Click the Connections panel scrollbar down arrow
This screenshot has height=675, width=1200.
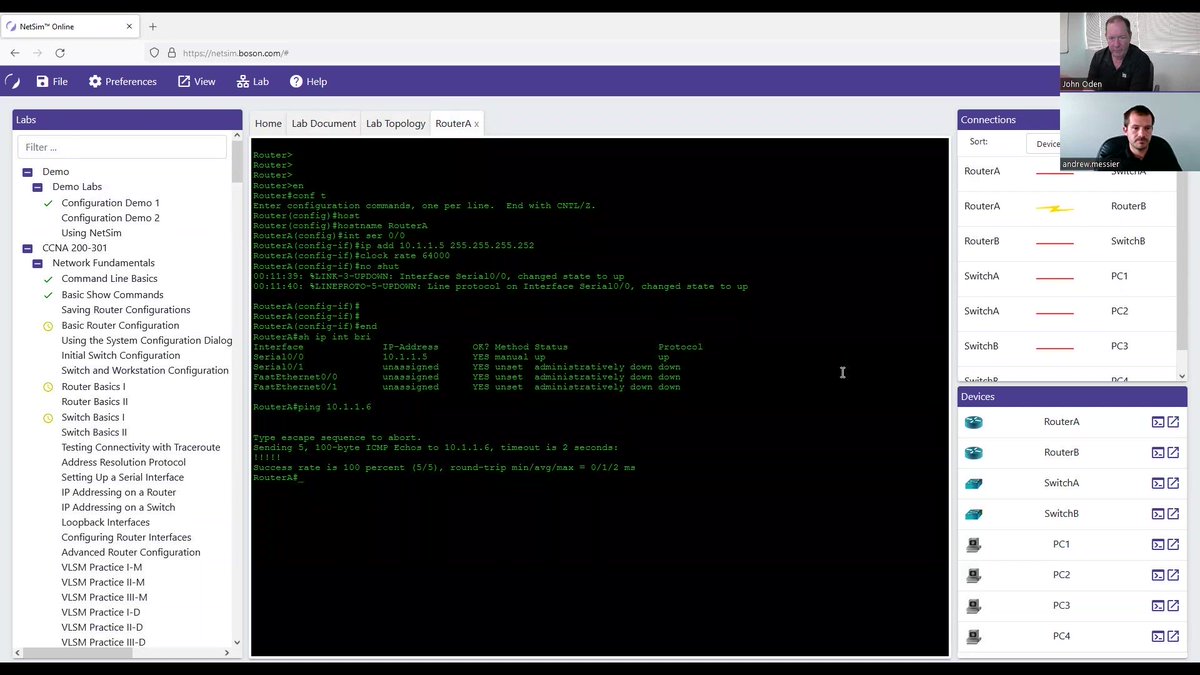pyautogui.click(x=1182, y=376)
